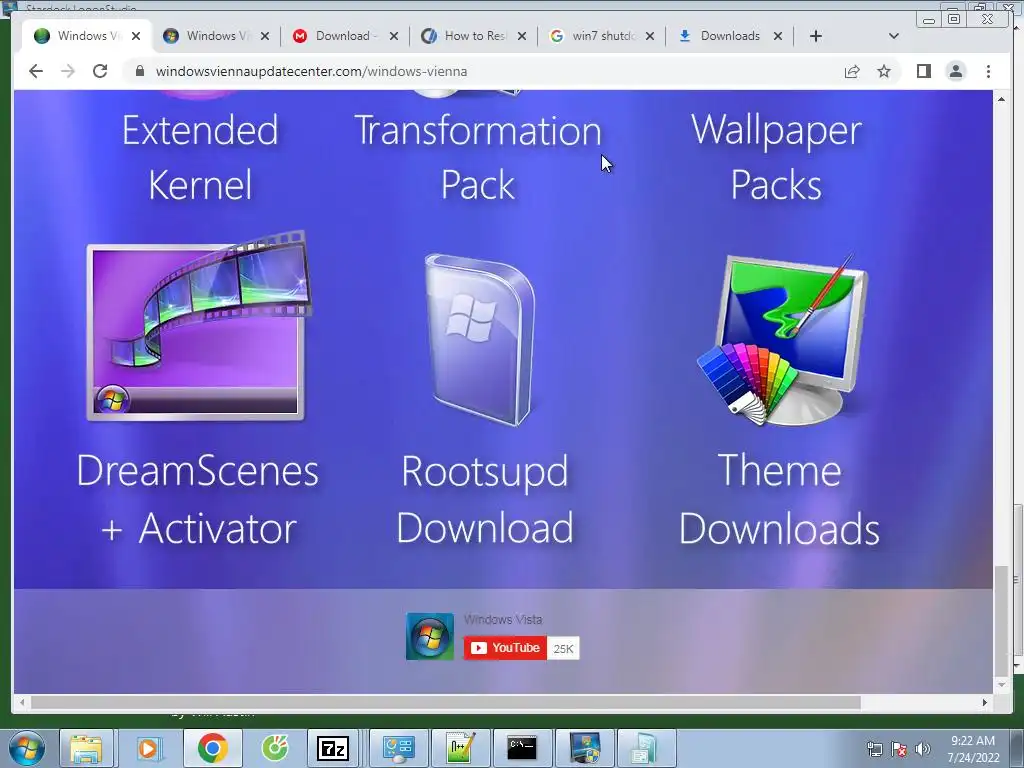The image size is (1024, 768).
Task: Open the monitor shield taskbar icon
Action: tap(584, 748)
